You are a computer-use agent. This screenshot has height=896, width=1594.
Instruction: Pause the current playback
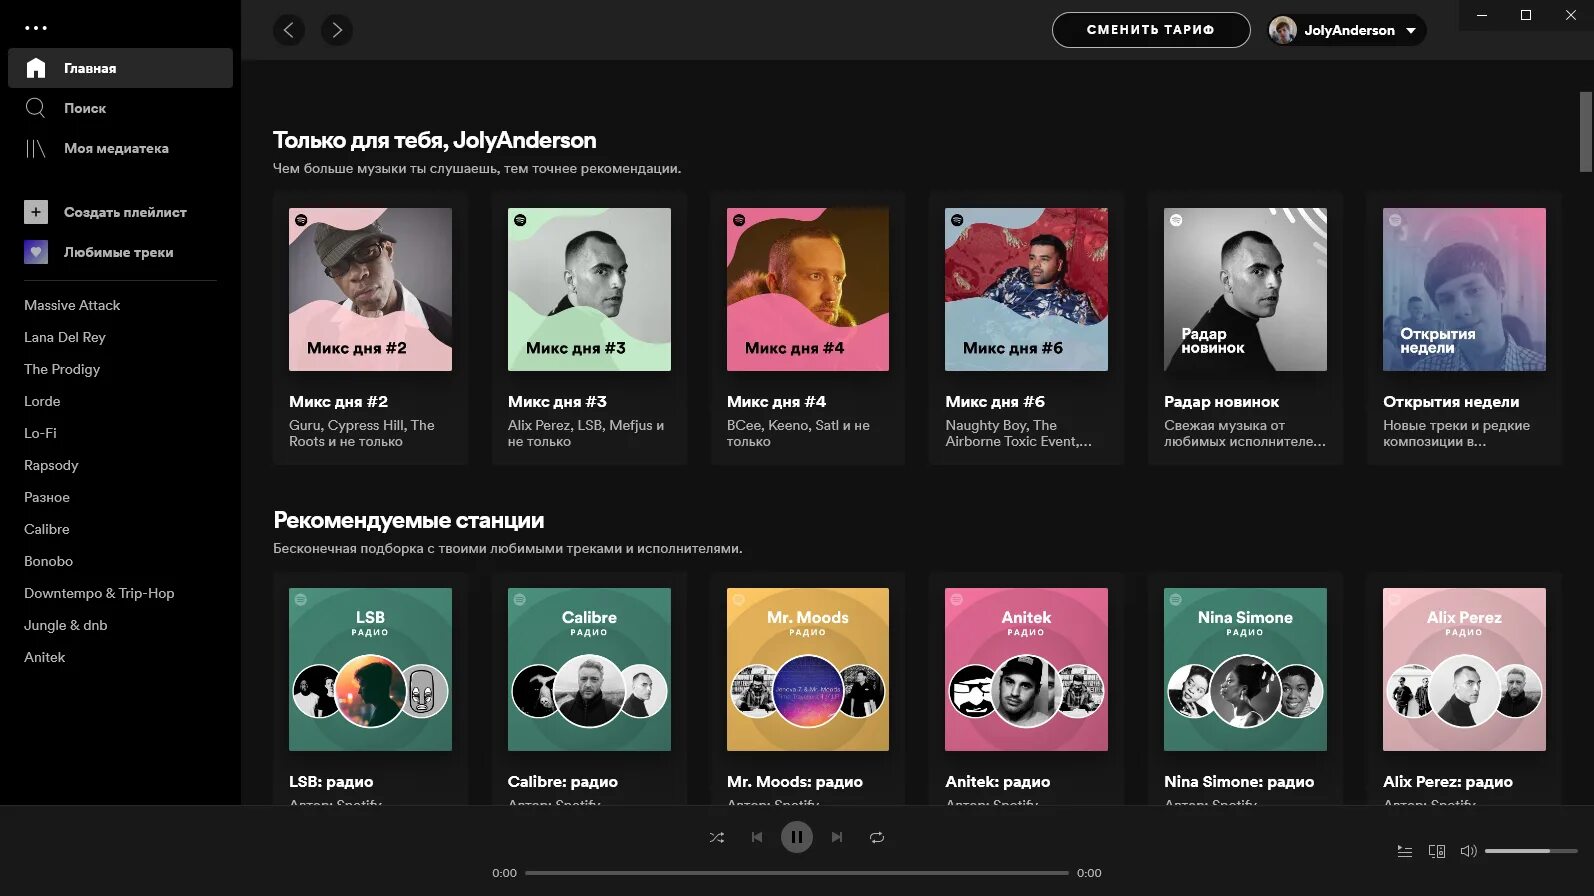[x=797, y=837]
